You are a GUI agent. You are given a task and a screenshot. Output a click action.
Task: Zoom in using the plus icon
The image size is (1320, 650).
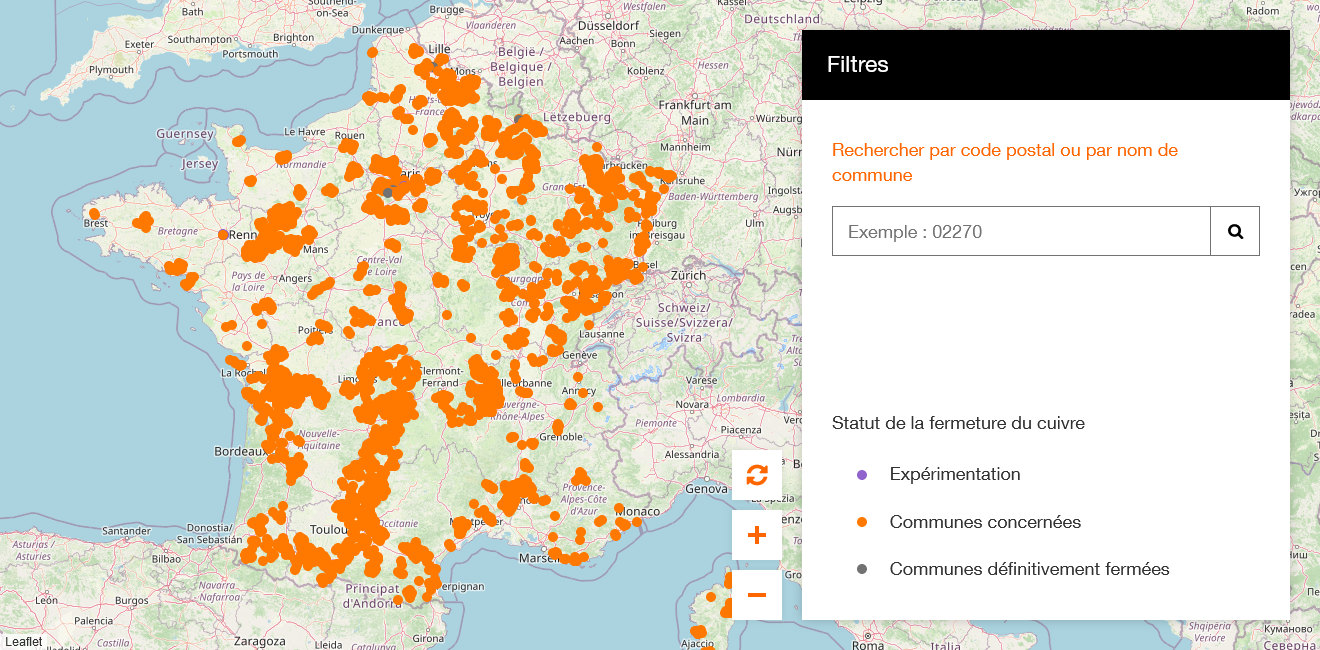coord(756,534)
